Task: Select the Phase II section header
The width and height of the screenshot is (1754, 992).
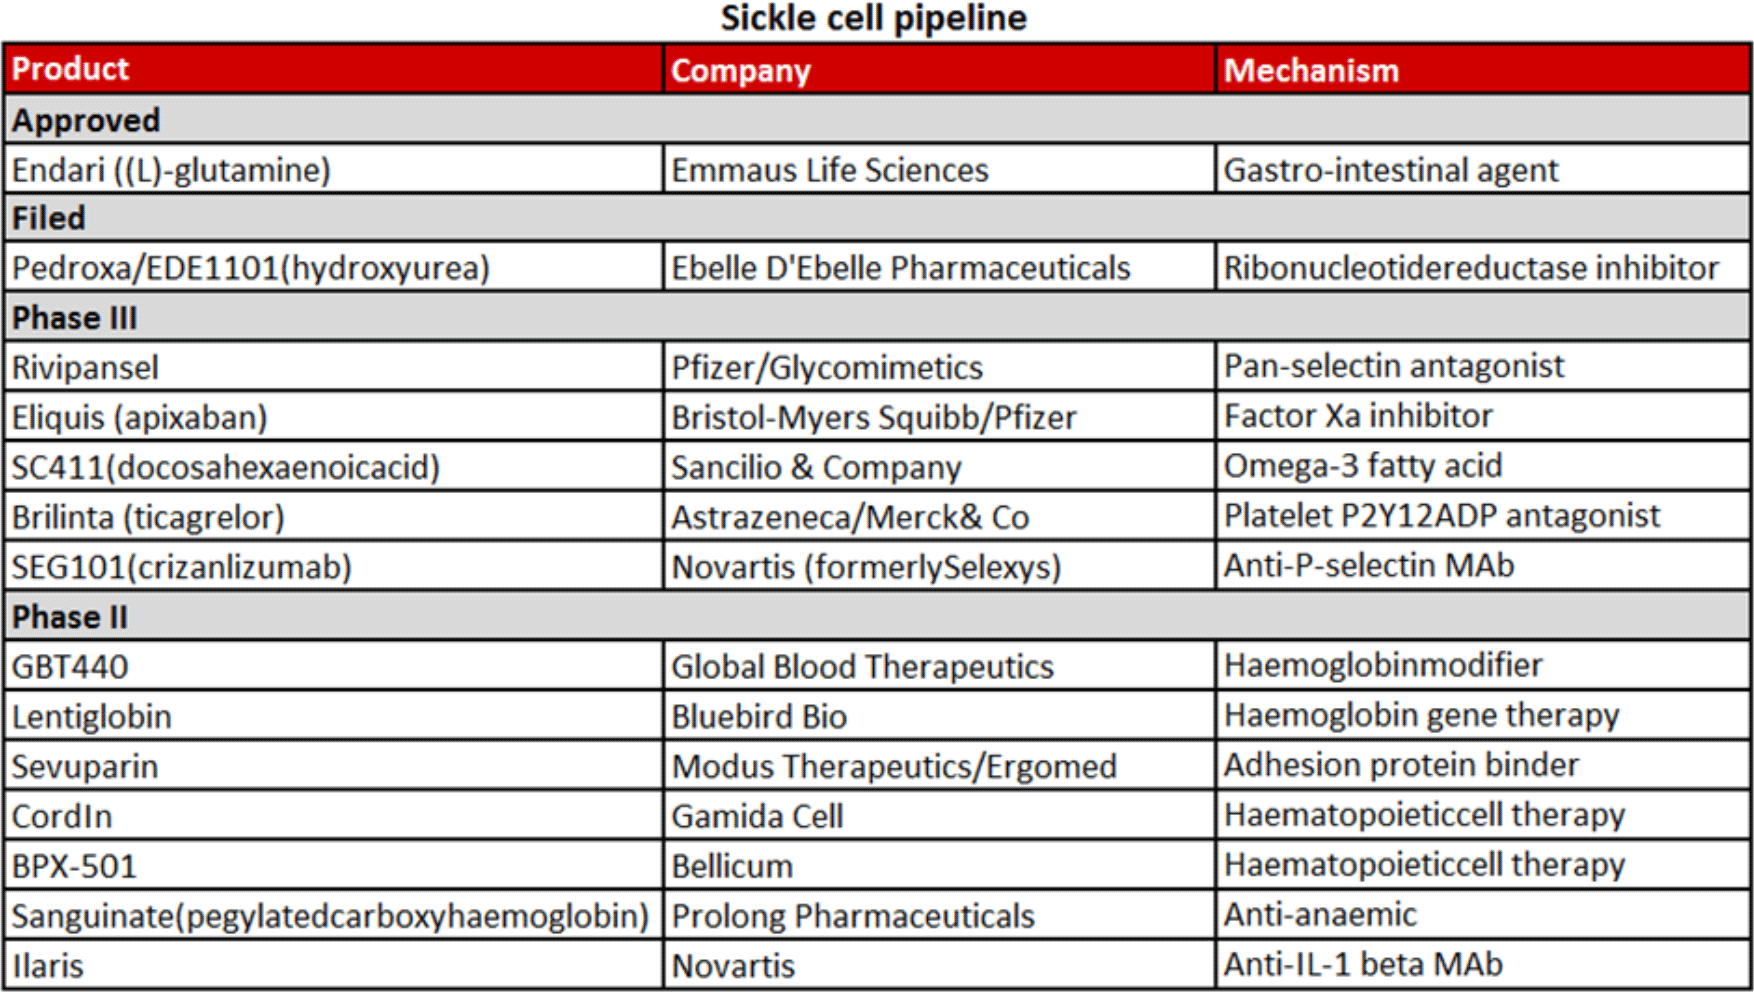Action: click(x=877, y=616)
